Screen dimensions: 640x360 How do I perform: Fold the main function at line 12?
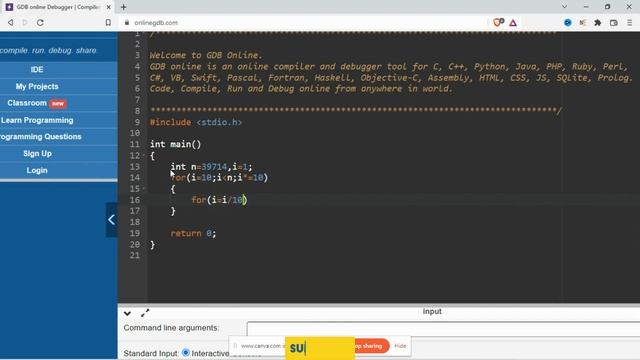pos(144,156)
